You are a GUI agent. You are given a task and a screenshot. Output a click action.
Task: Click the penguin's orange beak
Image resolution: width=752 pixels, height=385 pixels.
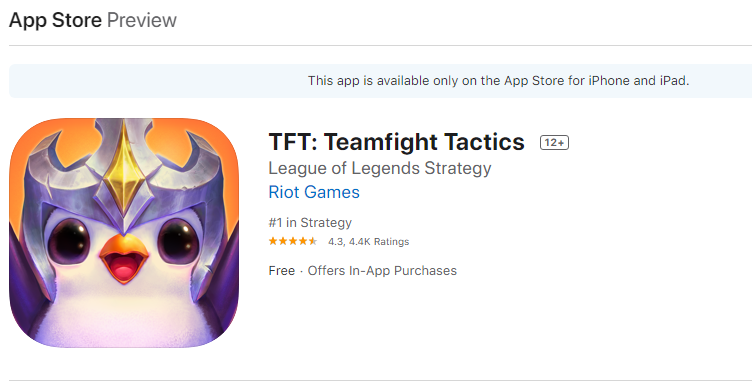coord(124,259)
